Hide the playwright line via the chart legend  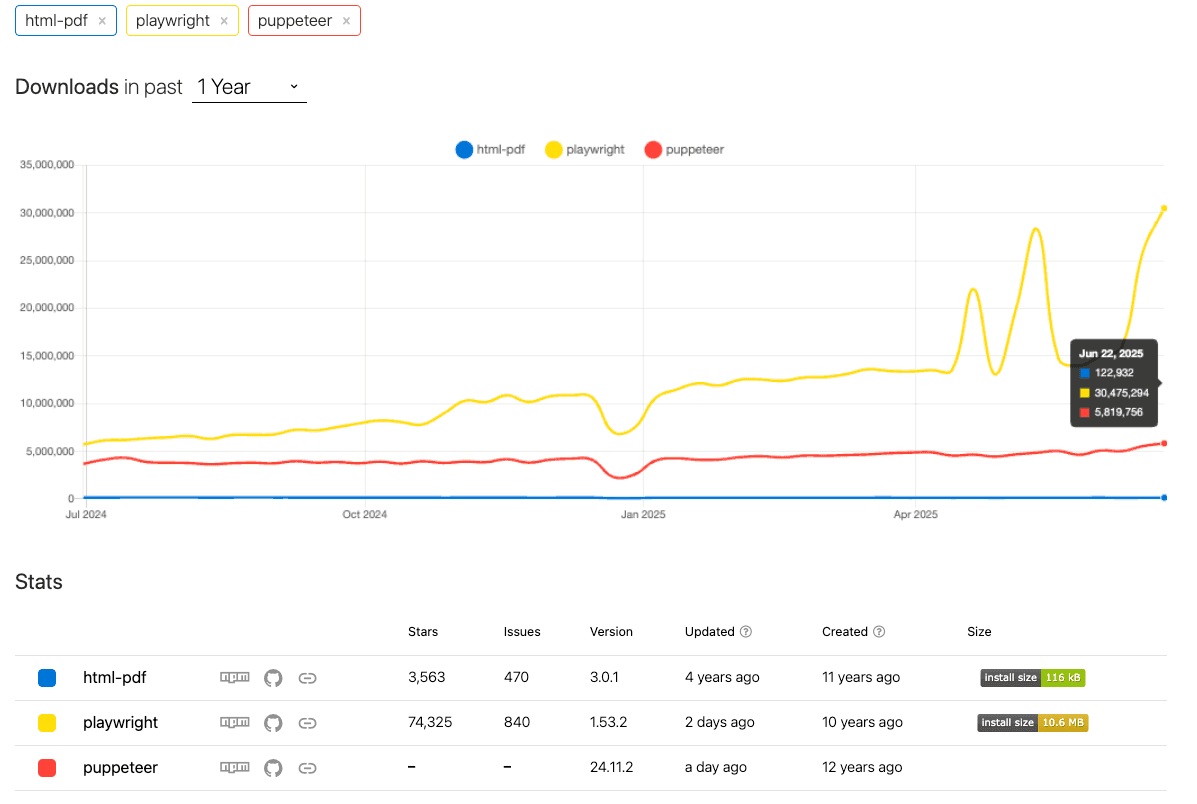point(585,149)
